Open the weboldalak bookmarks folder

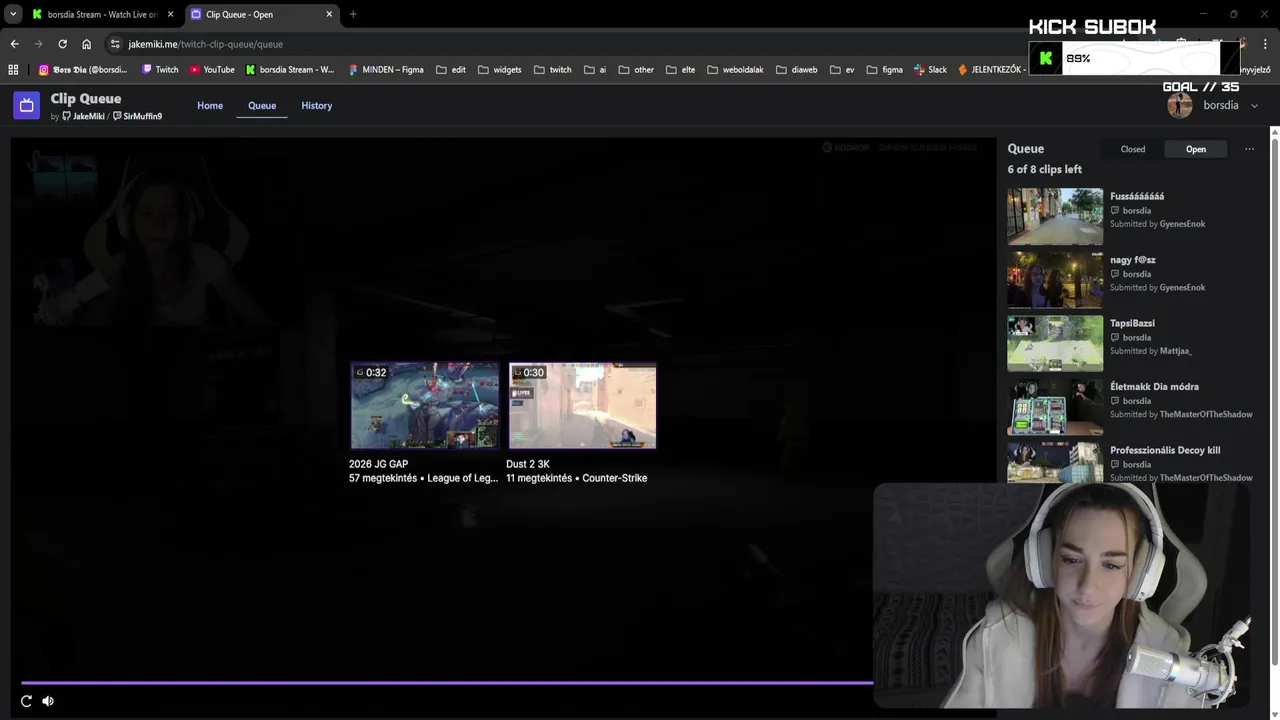click(735, 70)
